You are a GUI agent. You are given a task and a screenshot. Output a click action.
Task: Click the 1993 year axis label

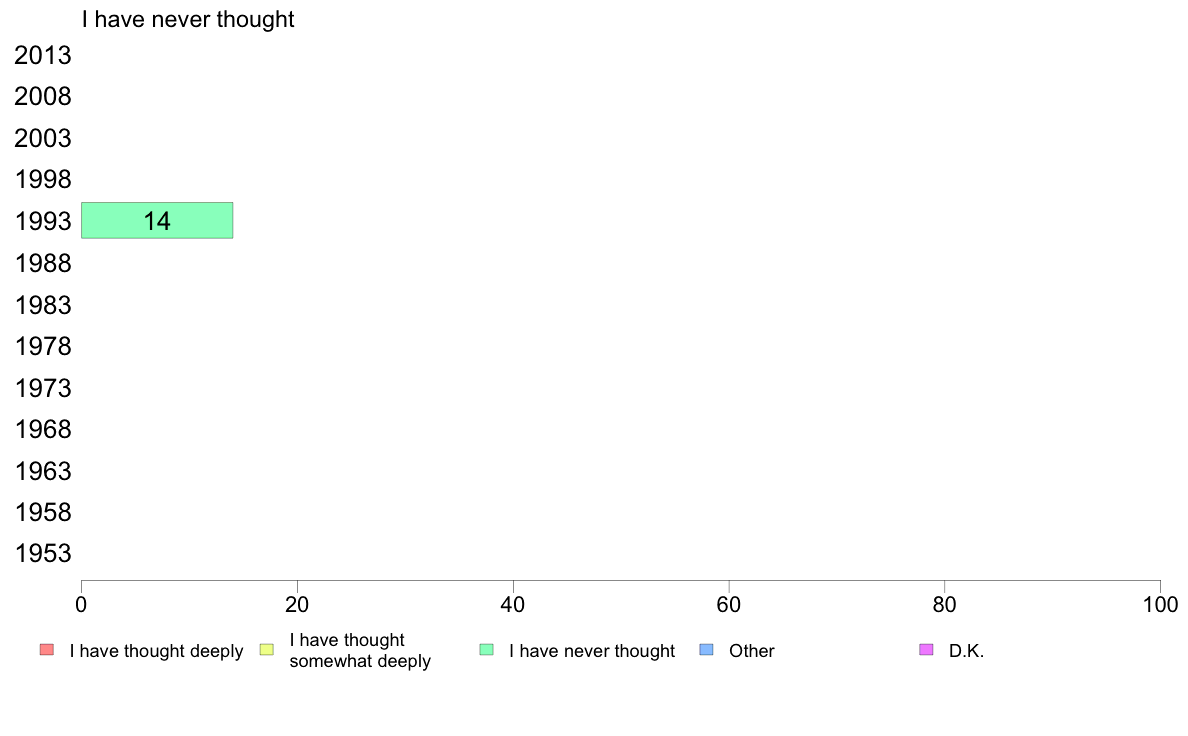tap(43, 222)
